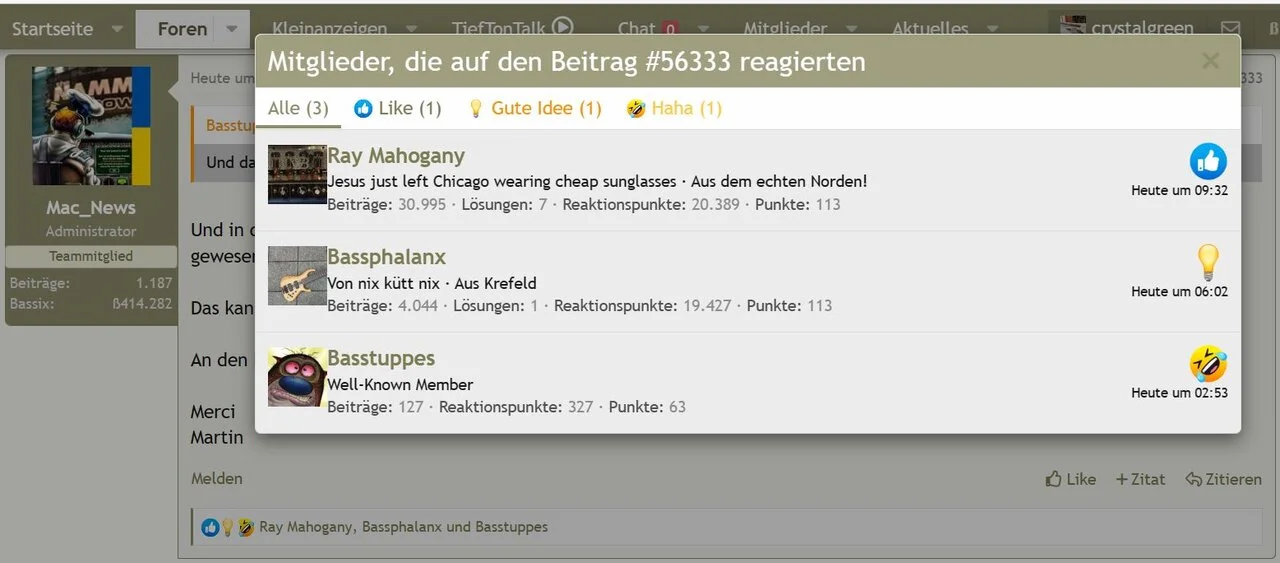Image resolution: width=1280 pixels, height=563 pixels.
Task: Open TiefTonTalk in the navigation
Action: (498, 29)
